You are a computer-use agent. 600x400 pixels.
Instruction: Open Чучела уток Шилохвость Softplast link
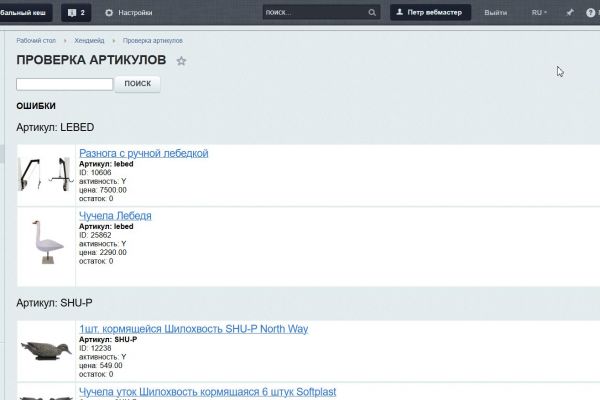click(207, 392)
